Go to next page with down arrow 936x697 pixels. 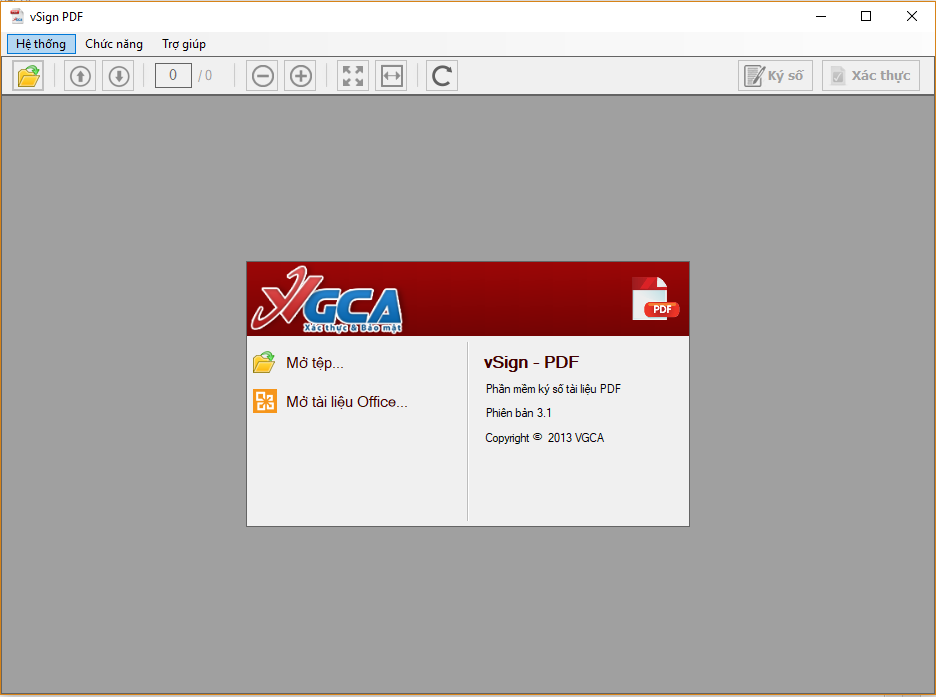point(118,76)
